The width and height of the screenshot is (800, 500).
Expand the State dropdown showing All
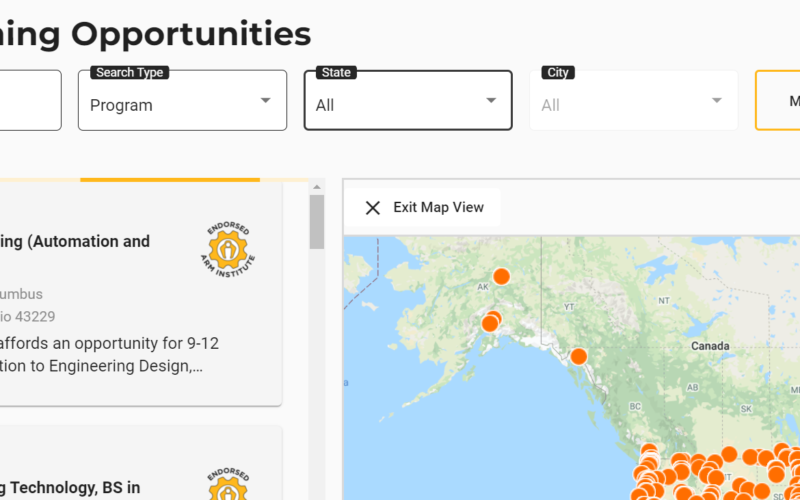(491, 100)
